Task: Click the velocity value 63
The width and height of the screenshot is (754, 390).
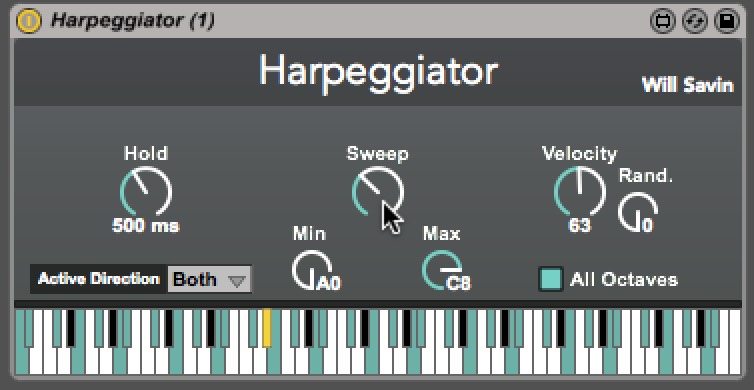Action: 579,225
